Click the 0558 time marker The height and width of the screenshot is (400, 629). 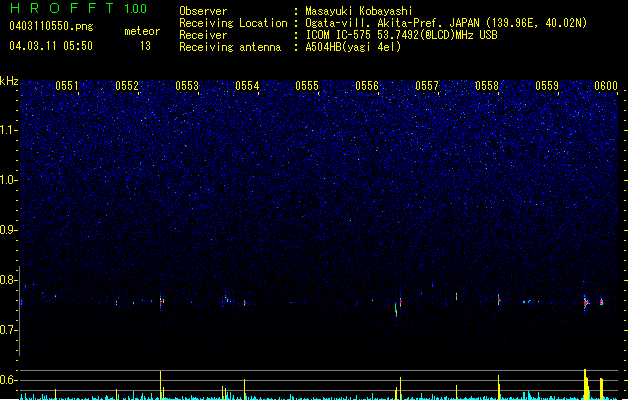click(487, 86)
